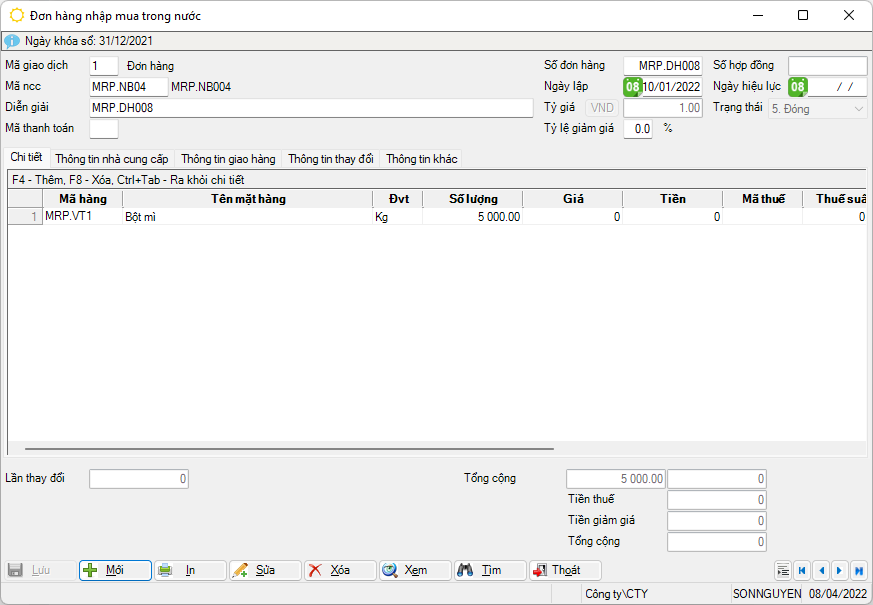Open the record list icon

783,571
